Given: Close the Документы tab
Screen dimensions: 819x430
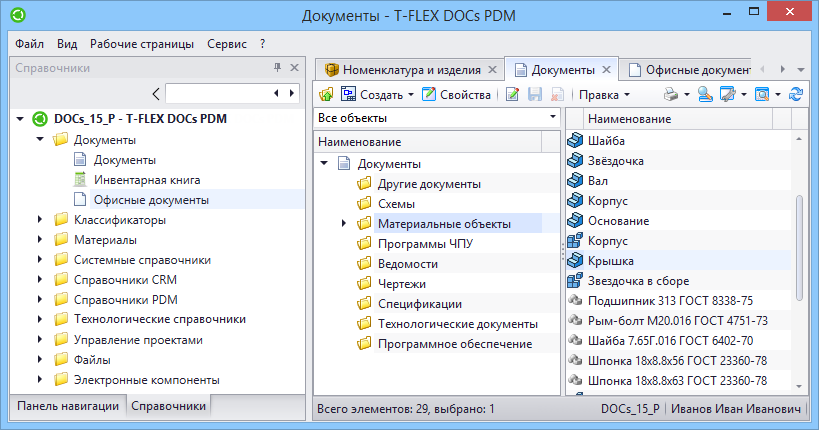Looking at the screenshot, I should (606, 69).
